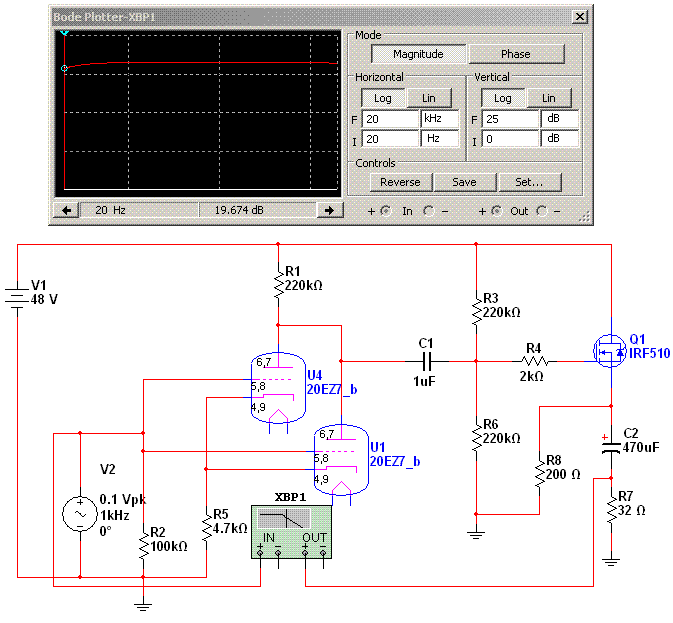Select the Q1 IRF510 MOSFET
The image size is (673, 623).
tap(610, 352)
